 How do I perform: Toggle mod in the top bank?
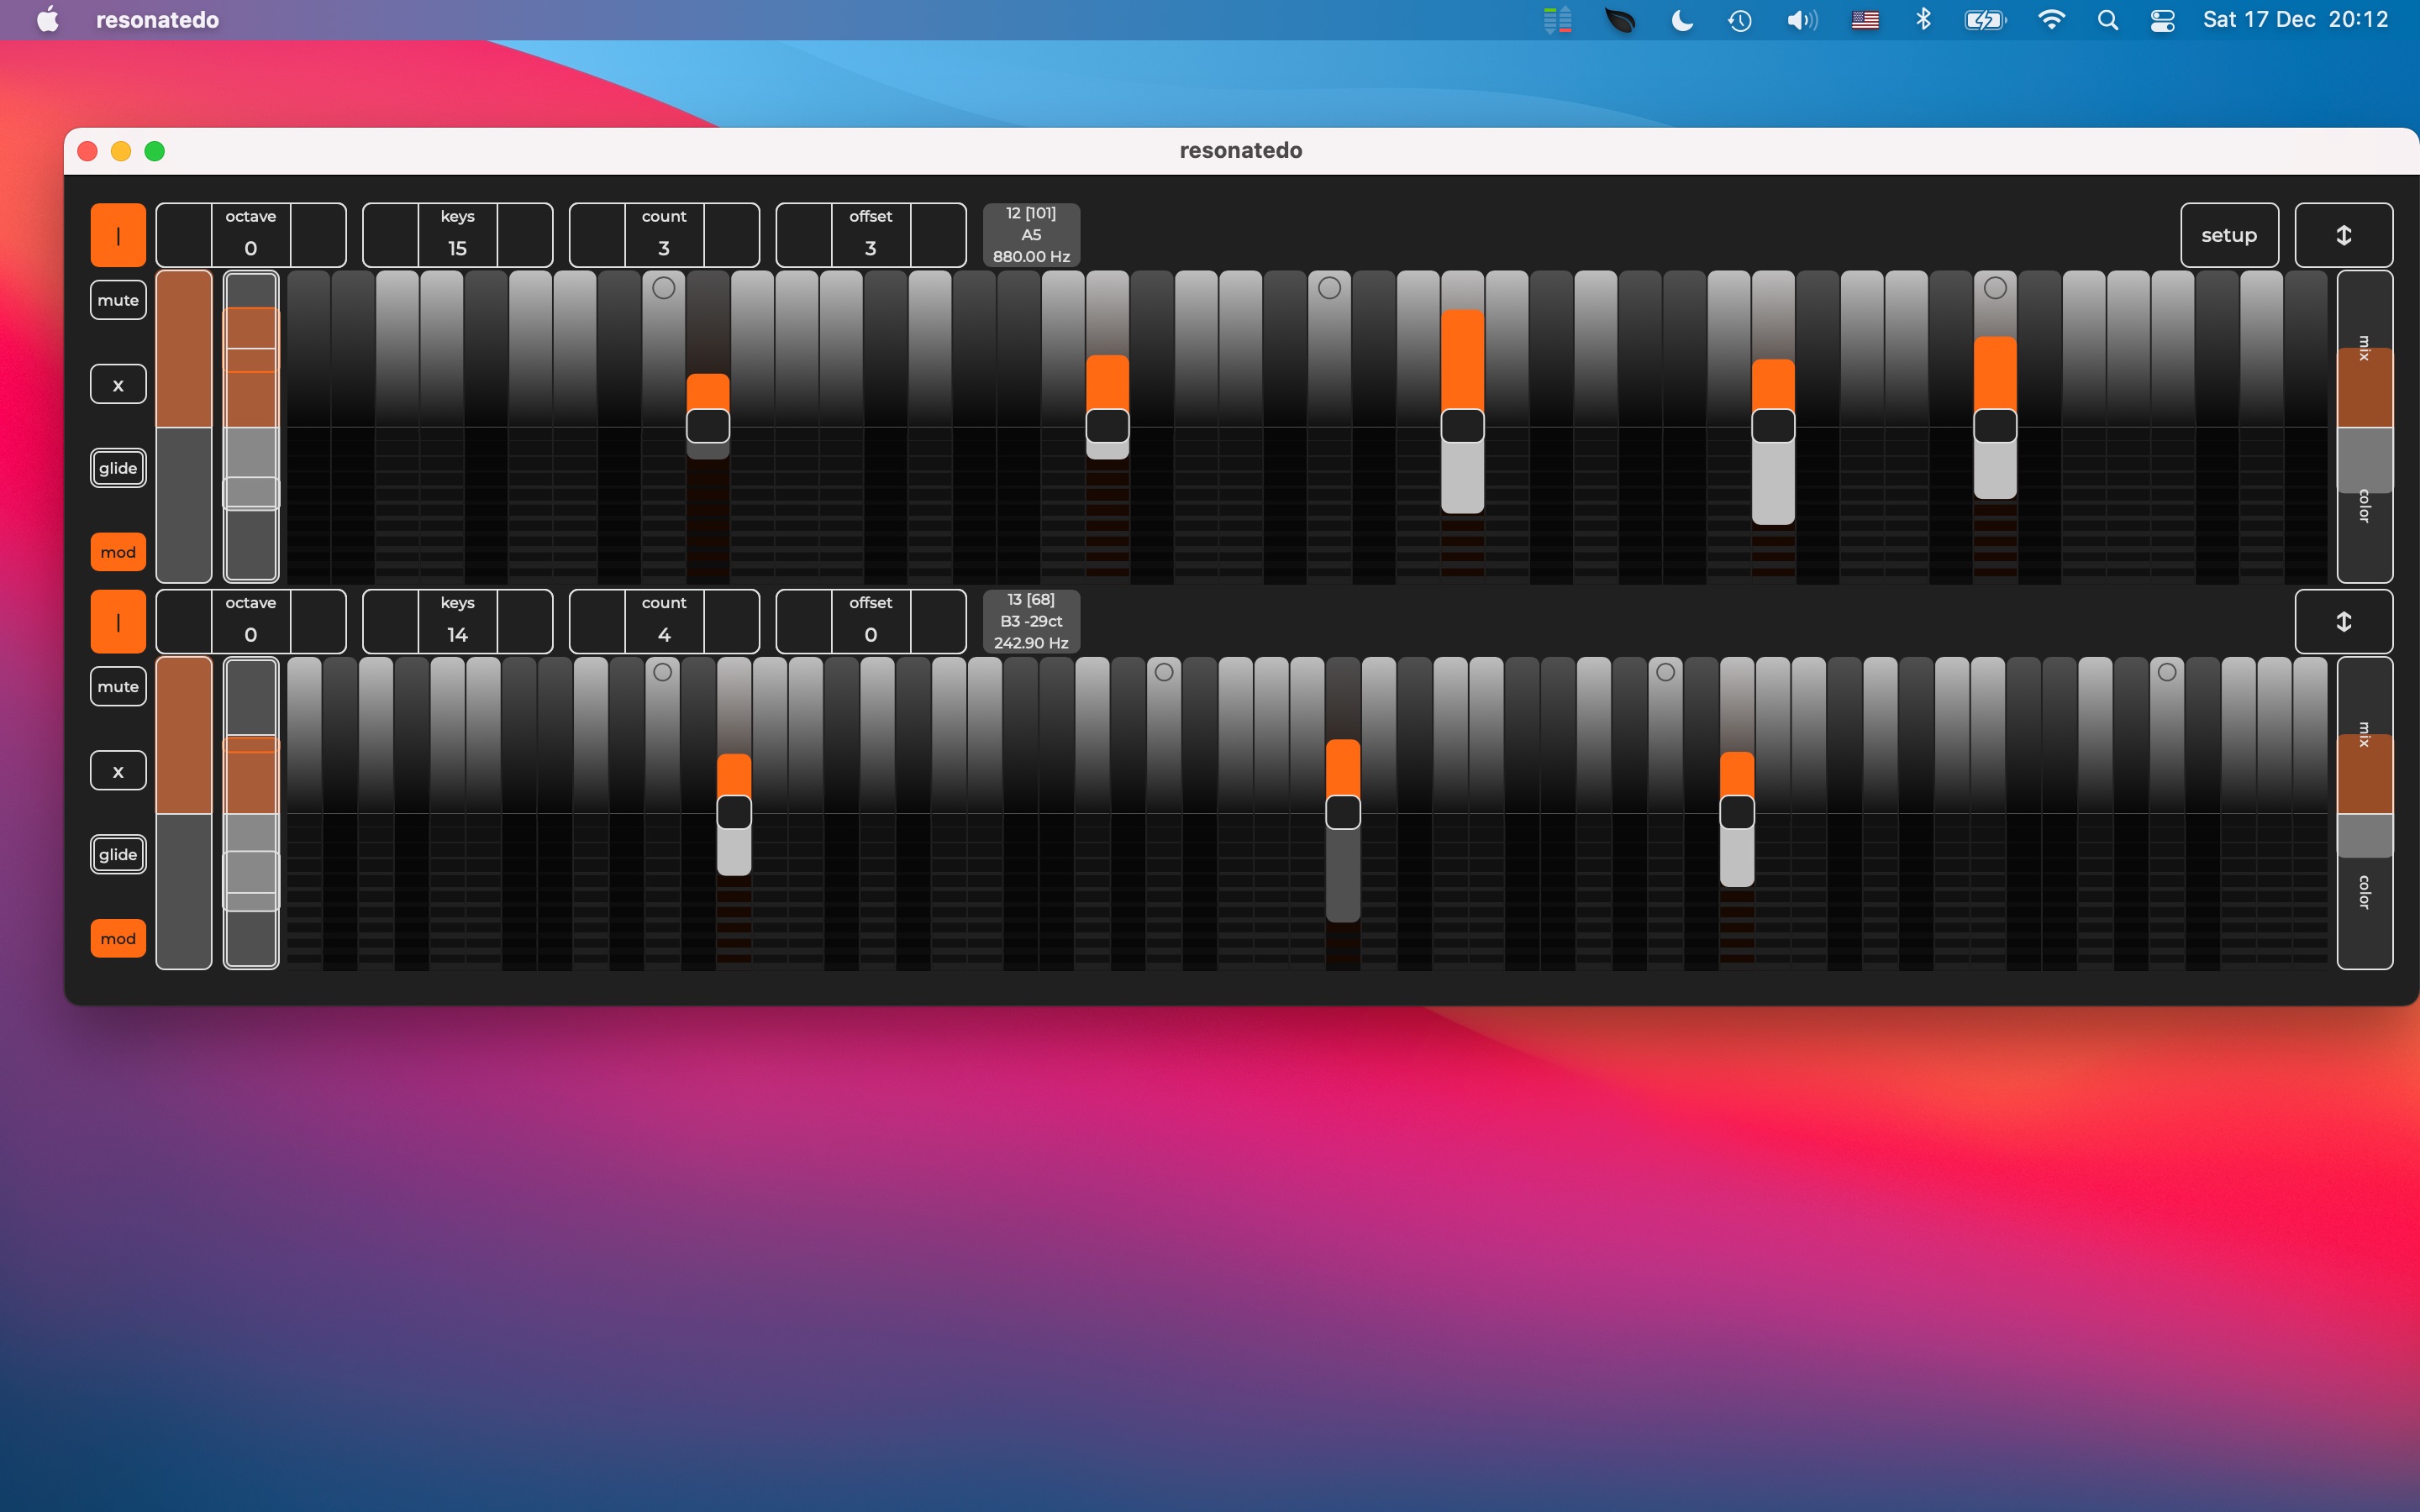[x=118, y=552]
